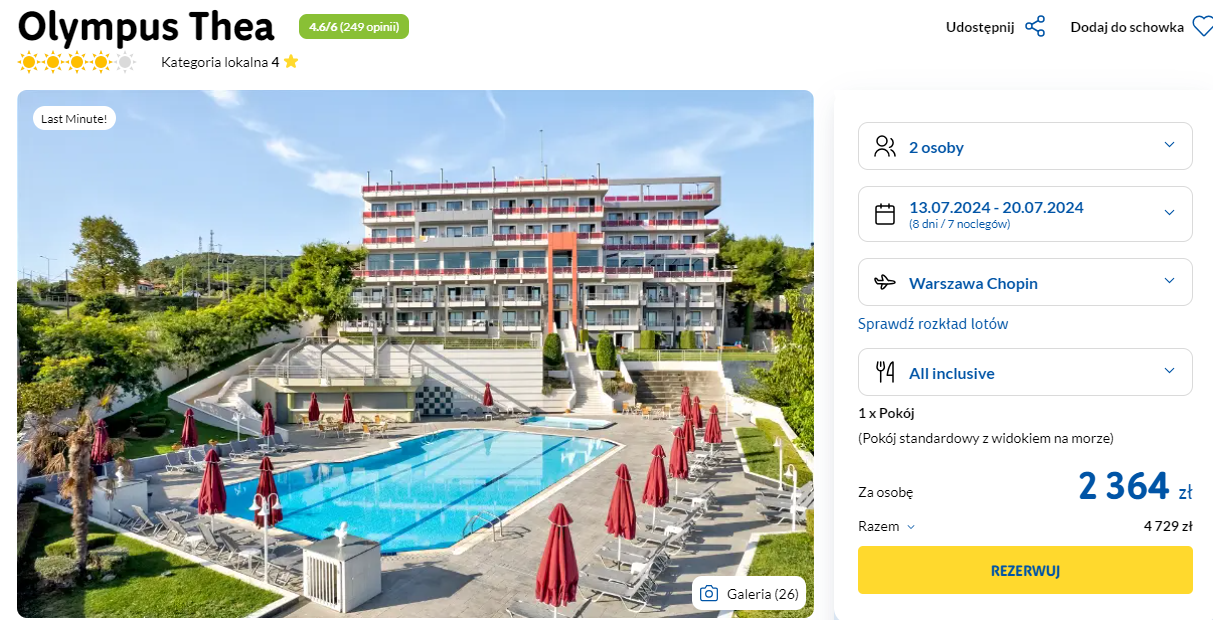Open the 13.07.2024 - 20.07.2024 date dropdown

click(1025, 214)
